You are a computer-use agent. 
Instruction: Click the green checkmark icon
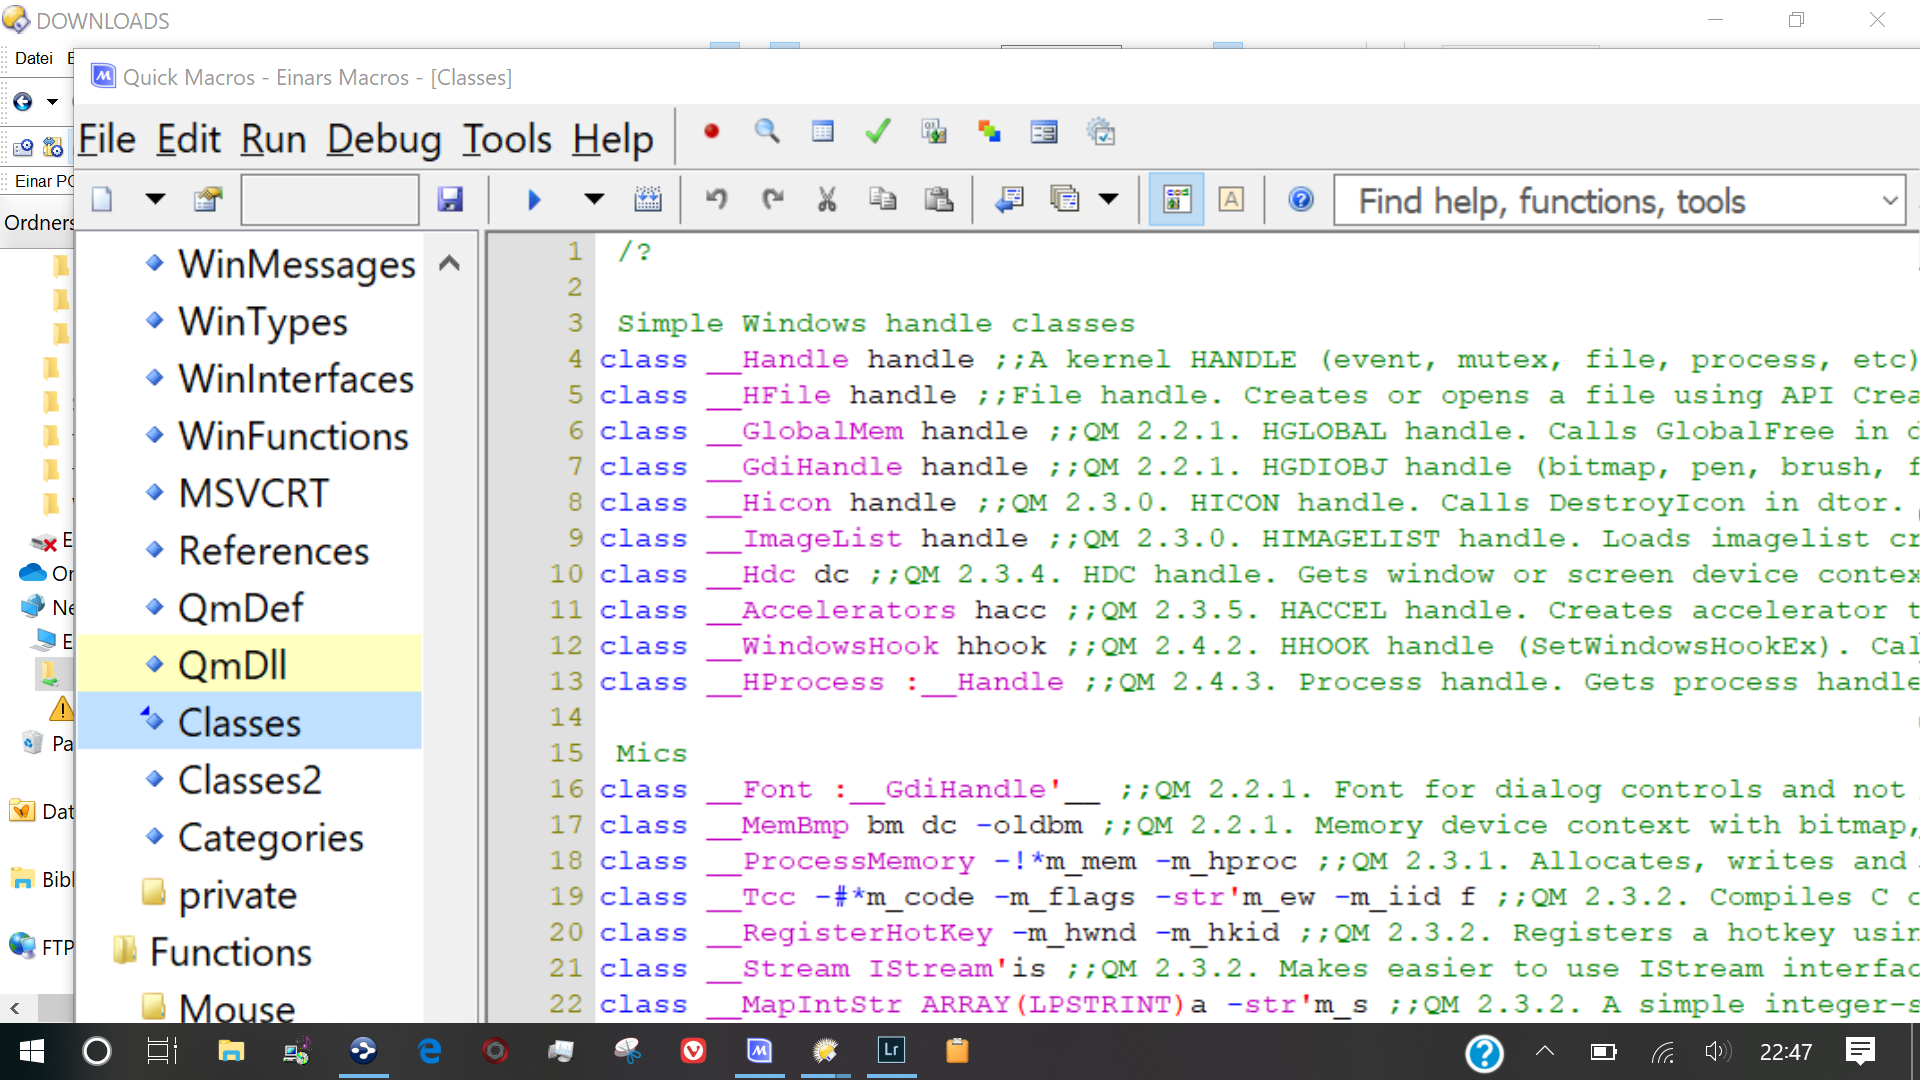click(x=878, y=131)
